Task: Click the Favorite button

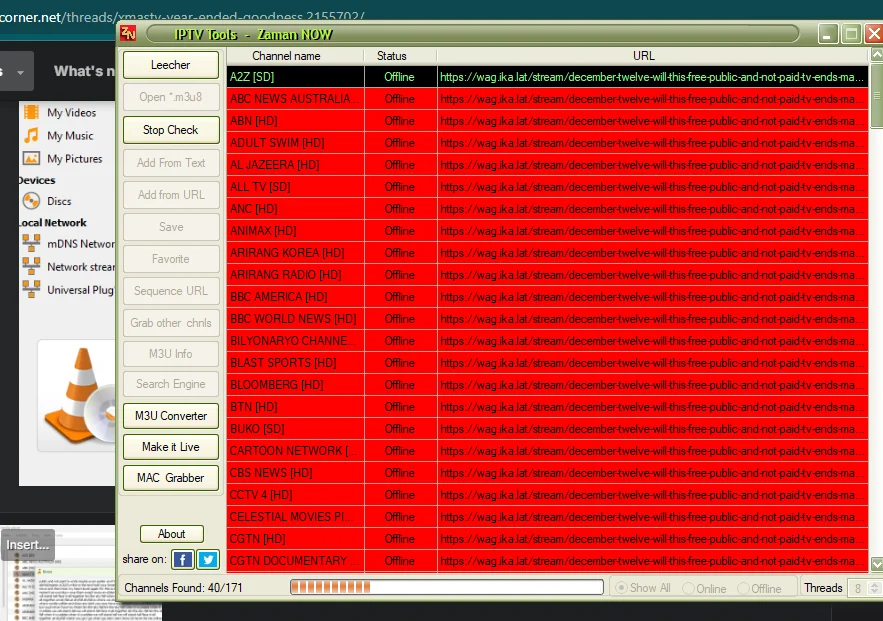Action: 171,259
